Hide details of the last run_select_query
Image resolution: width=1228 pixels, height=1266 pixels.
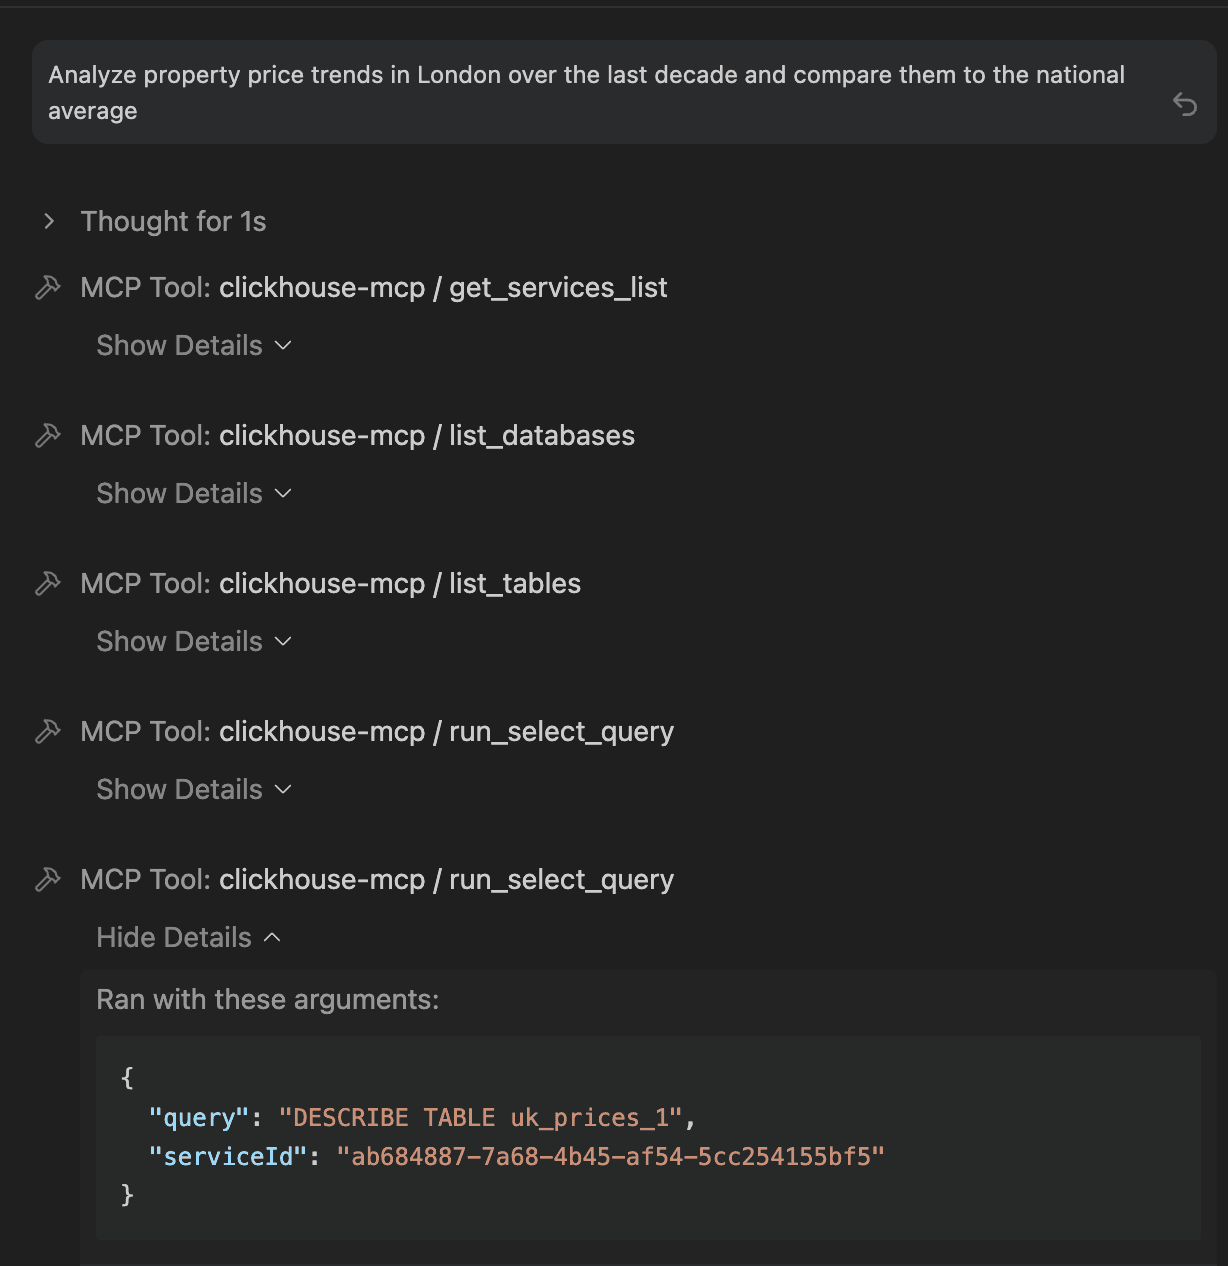[x=188, y=938]
